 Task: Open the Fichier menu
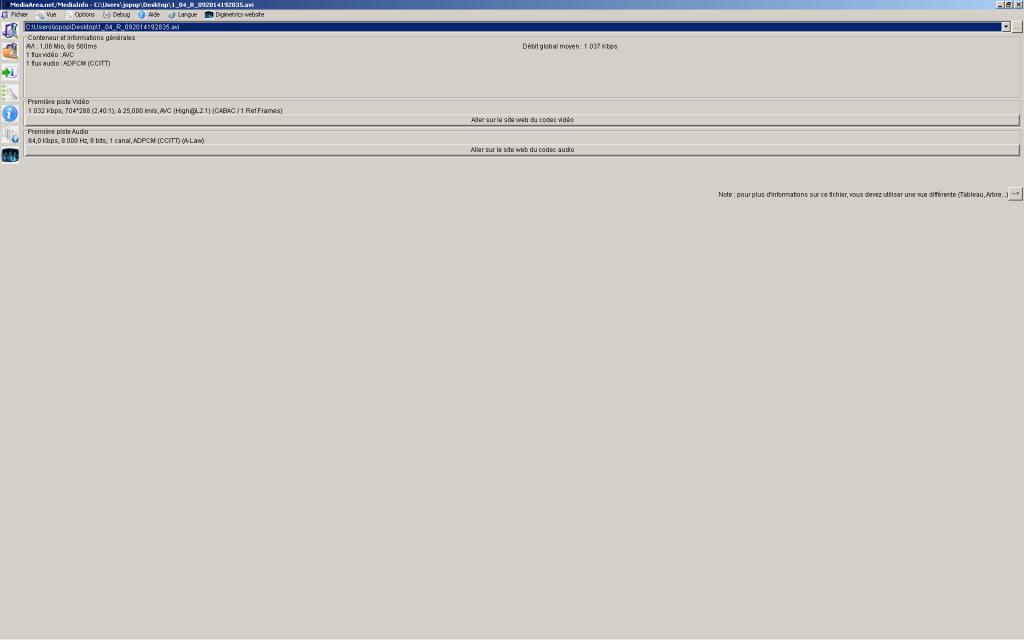(x=15, y=14)
